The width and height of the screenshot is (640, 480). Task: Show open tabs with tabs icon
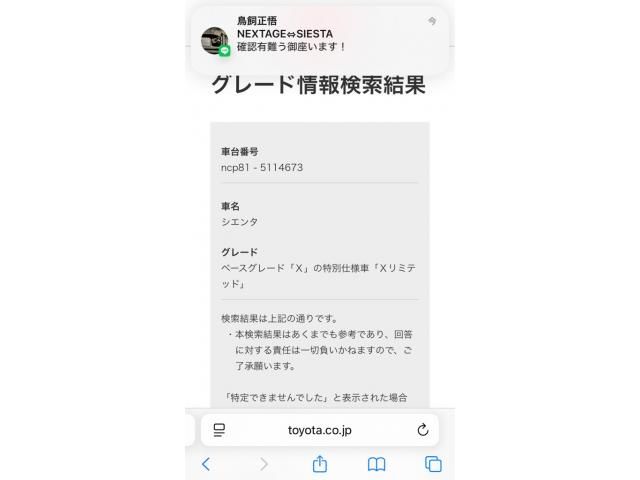[x=433, y=464]
